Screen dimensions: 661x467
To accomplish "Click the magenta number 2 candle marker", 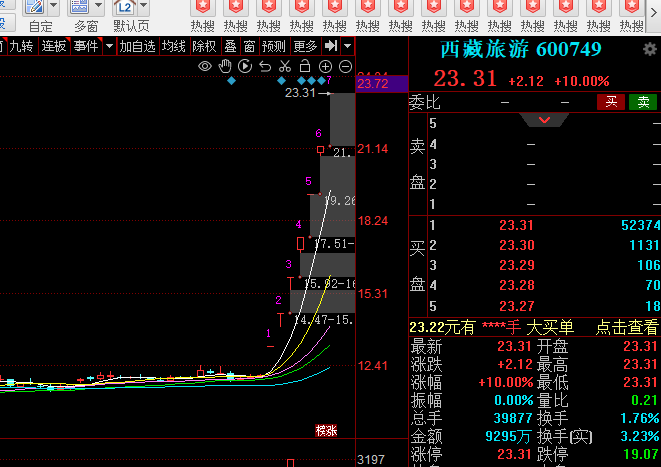I will [x=278, y=300].
